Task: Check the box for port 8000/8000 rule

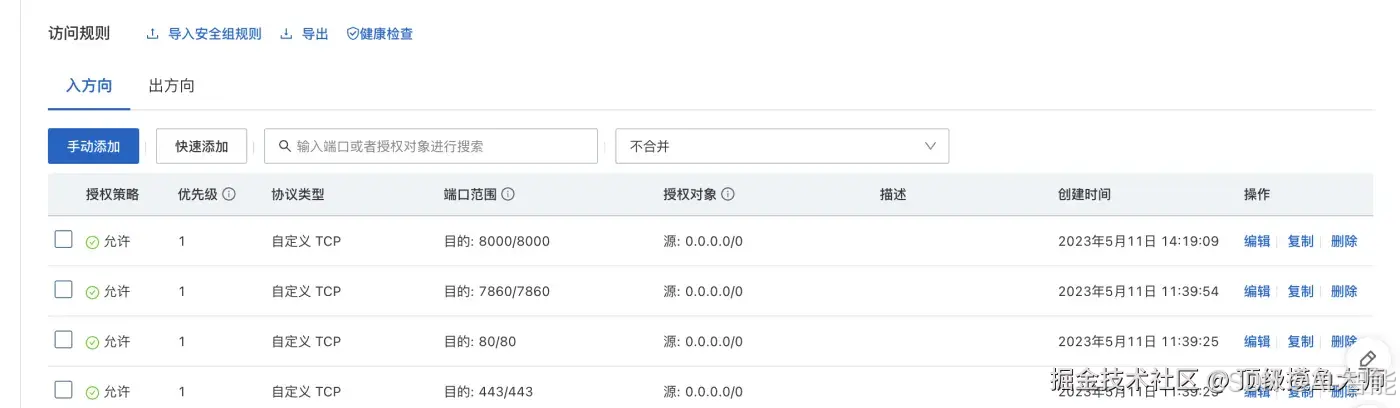Action: pyautogui.click(x=63, y=239)
